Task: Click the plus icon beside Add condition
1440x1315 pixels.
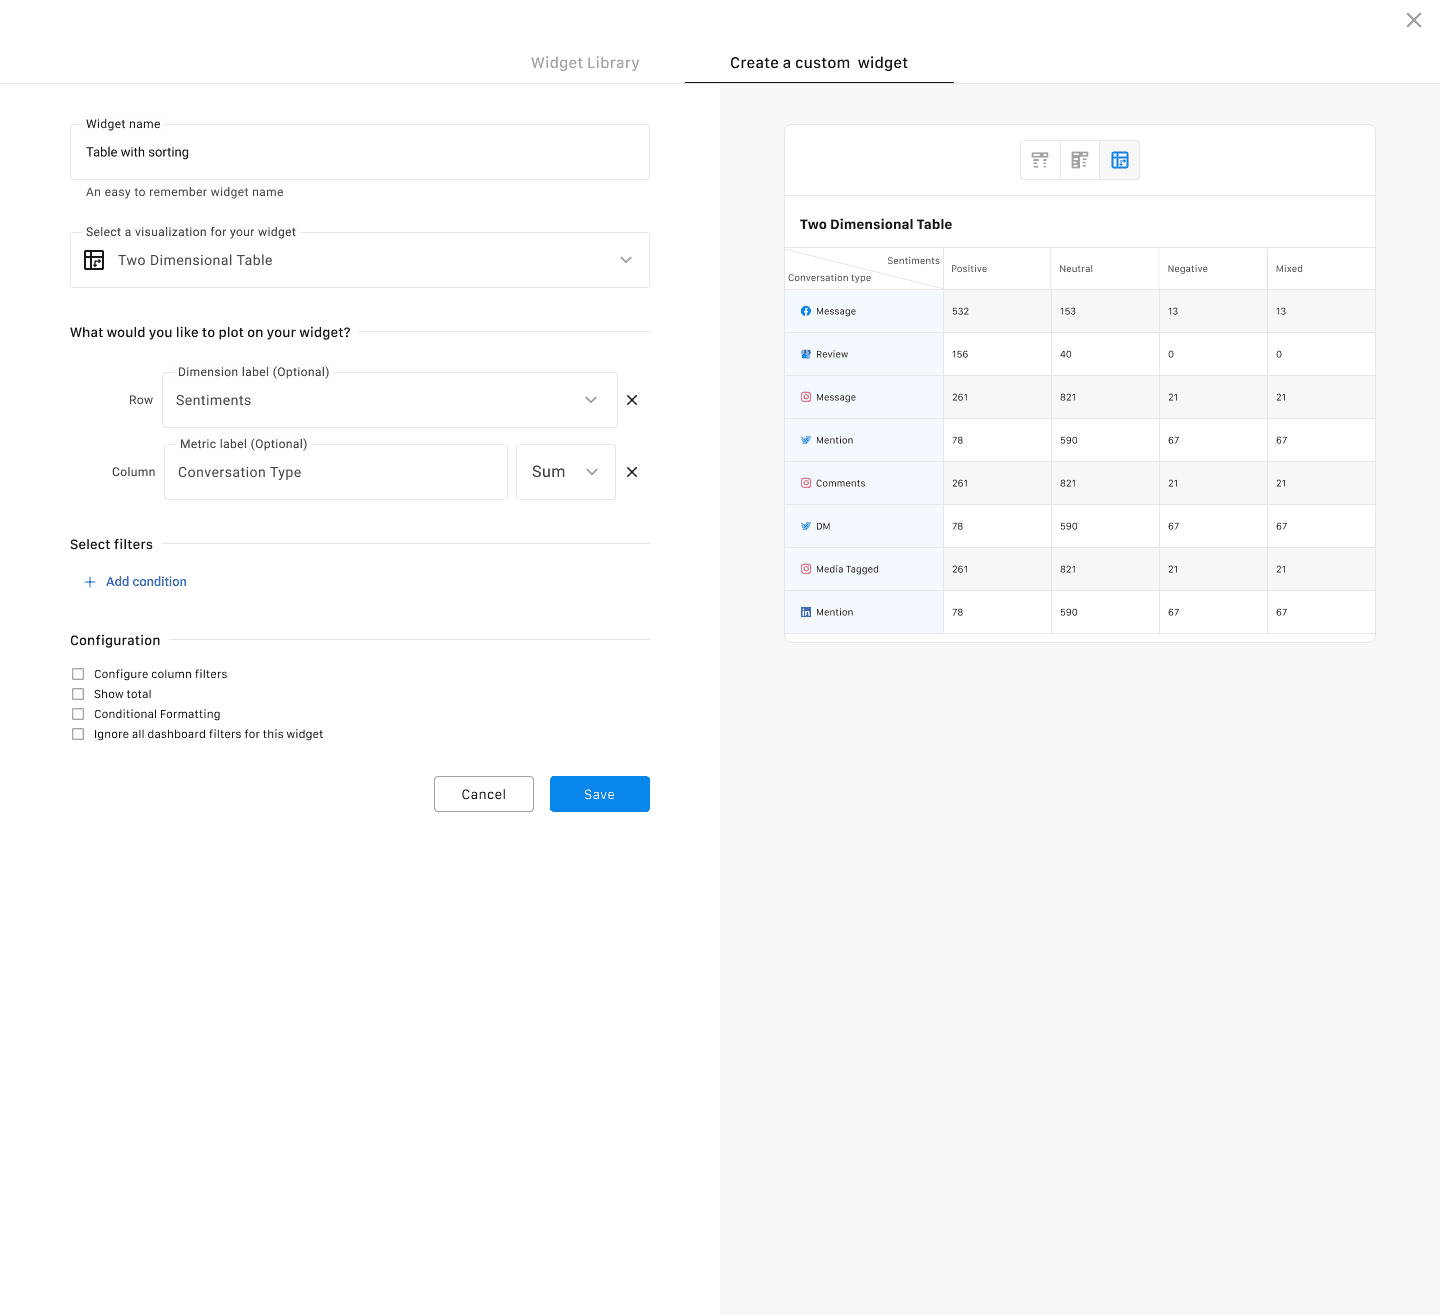Action: (x=90, y=582)
